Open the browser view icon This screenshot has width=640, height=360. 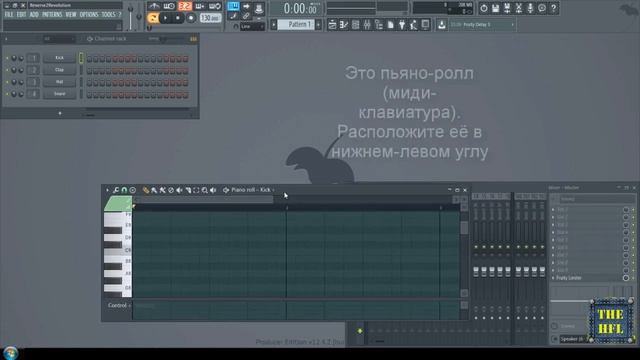[379, 25]
